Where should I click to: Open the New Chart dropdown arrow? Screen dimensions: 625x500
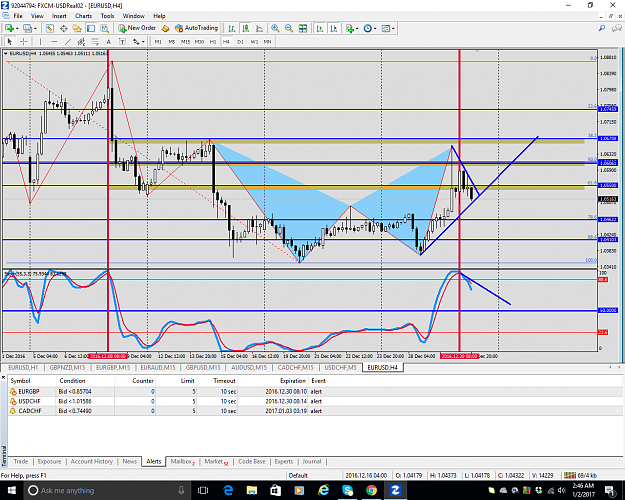pos(17,29)
